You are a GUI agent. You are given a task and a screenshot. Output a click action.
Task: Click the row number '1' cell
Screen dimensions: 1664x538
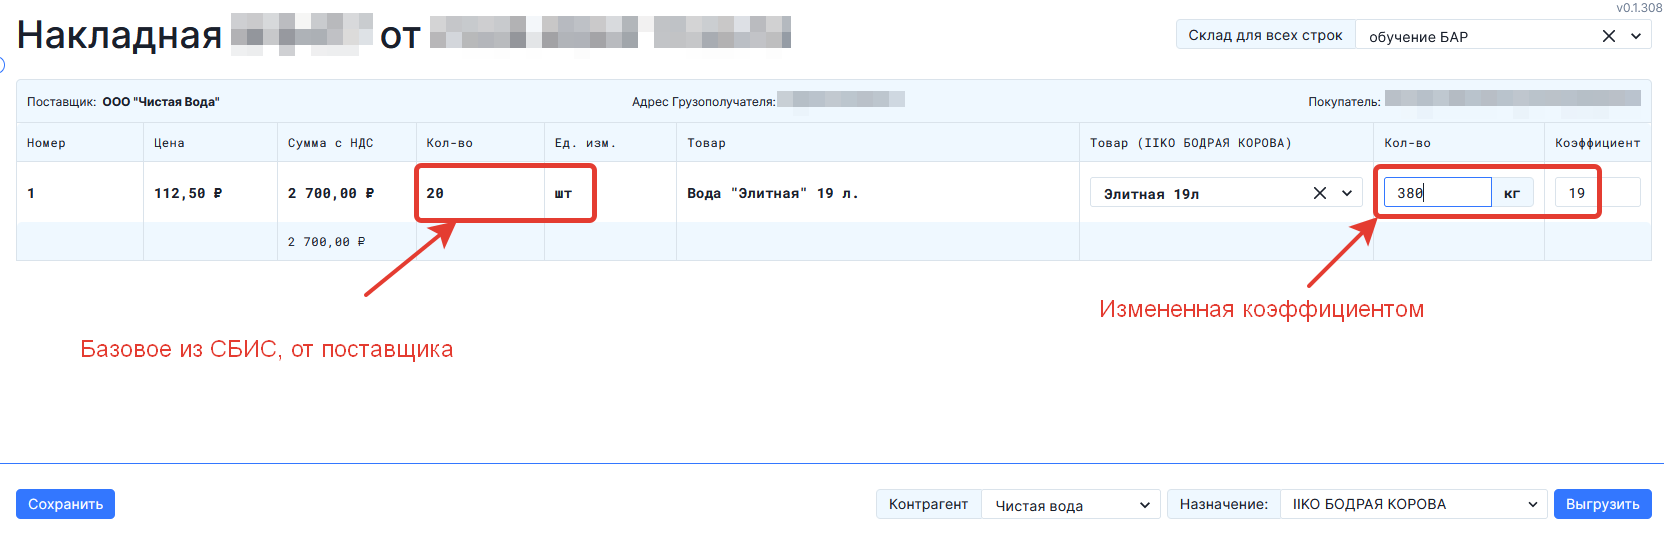coord(31,193)
